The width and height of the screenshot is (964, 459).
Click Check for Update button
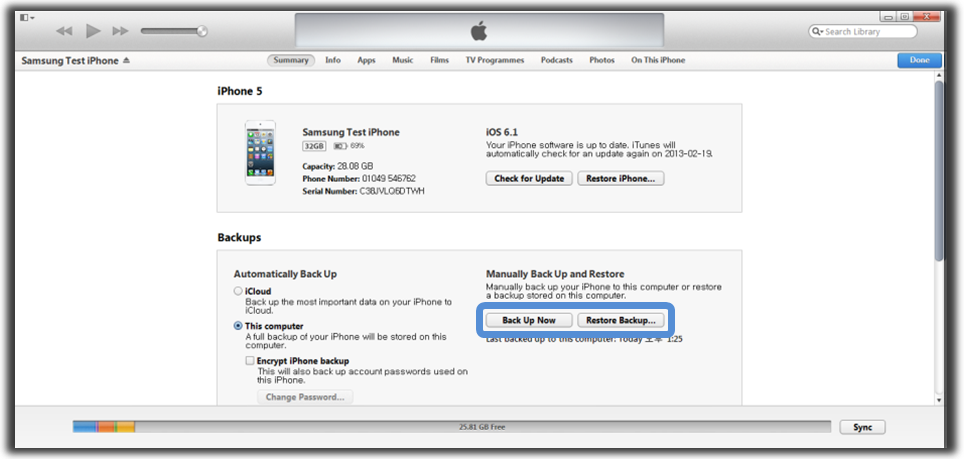coord(529,178)
